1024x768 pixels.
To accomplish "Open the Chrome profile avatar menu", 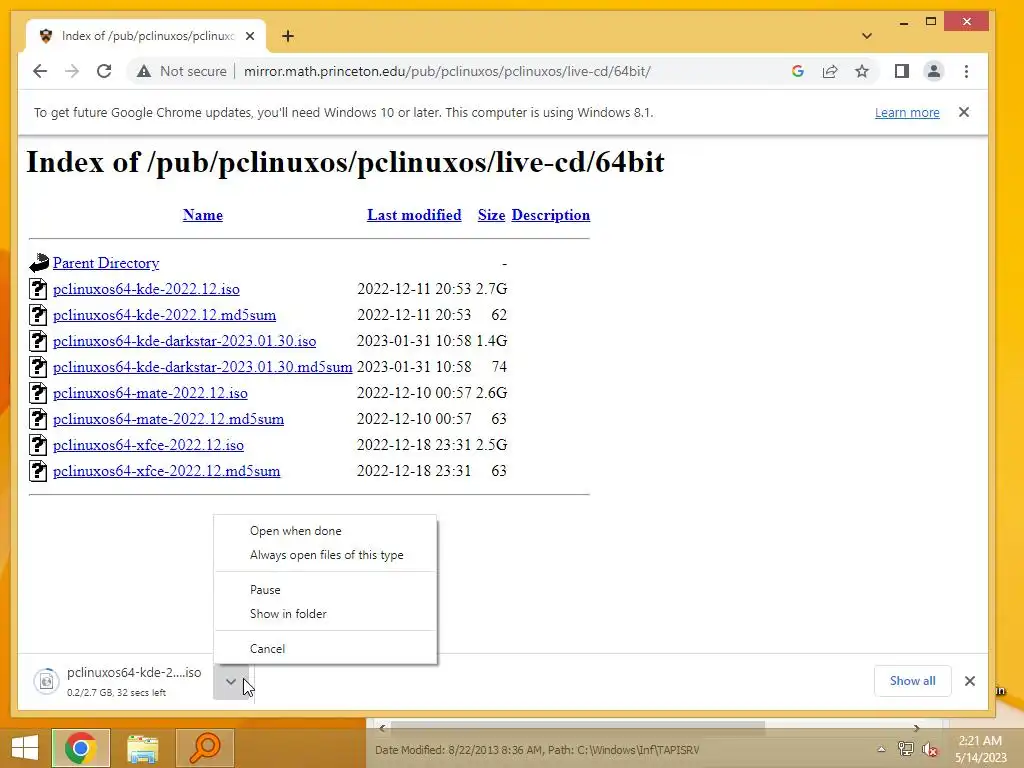I will [934, 71].
